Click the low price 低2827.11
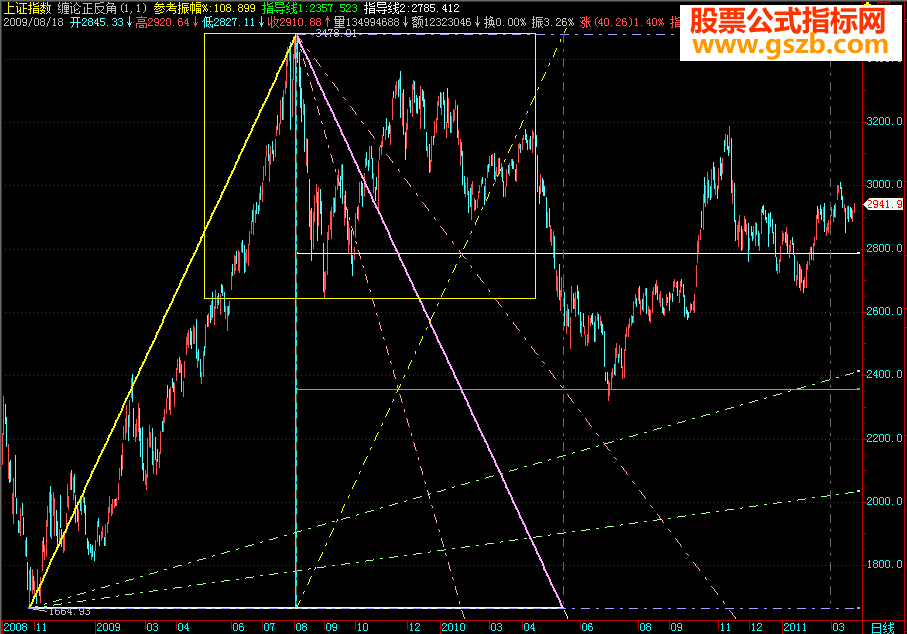The image size is (907, 634). pyautogui.click(x=229, y=23)
